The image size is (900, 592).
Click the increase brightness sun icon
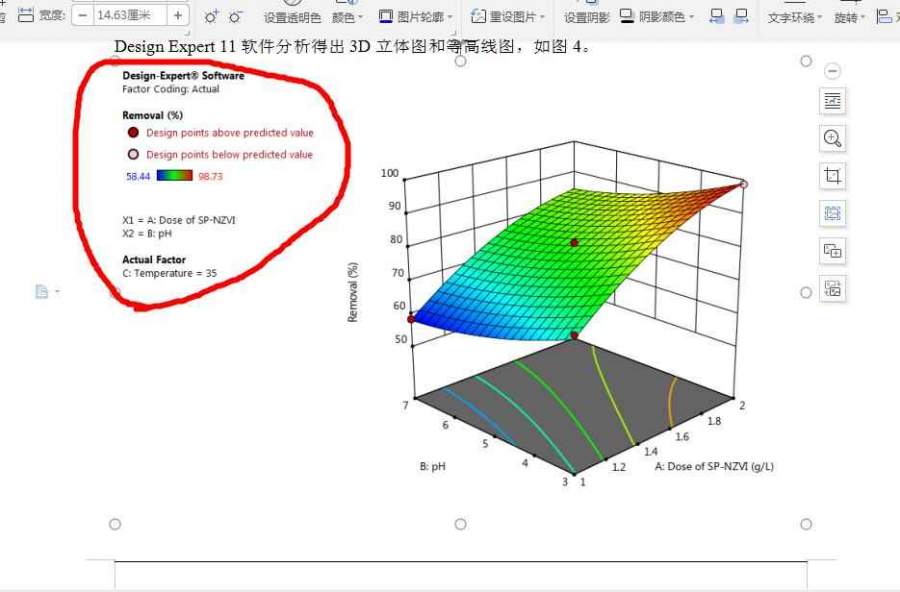pyautogui.click(x=211, y=17)
